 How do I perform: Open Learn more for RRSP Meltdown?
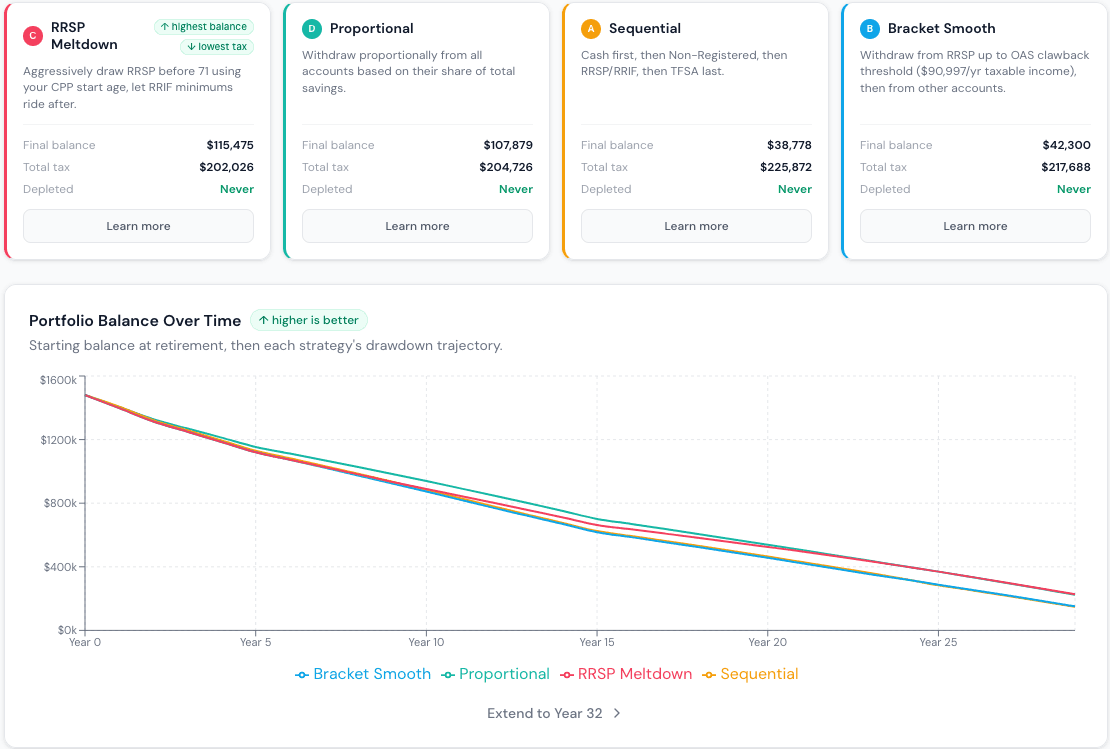tap(138, 226)
